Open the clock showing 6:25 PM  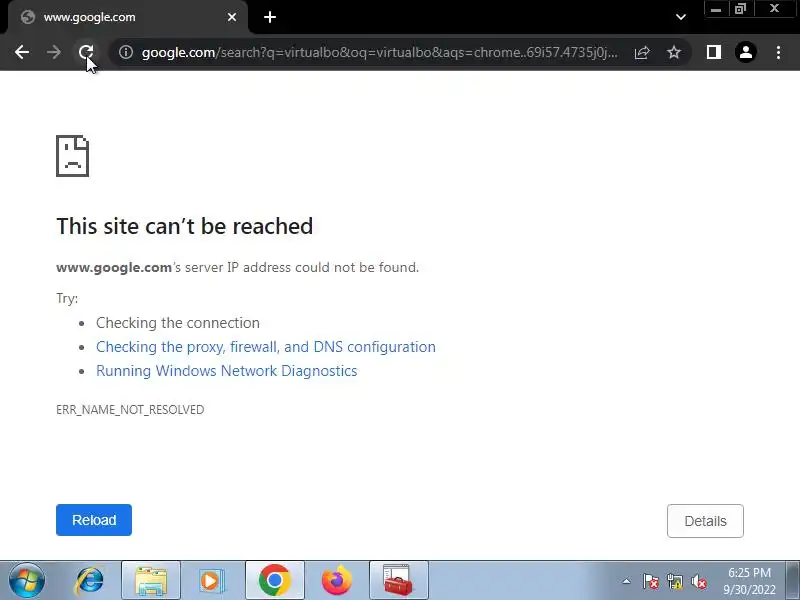point(749,581)
